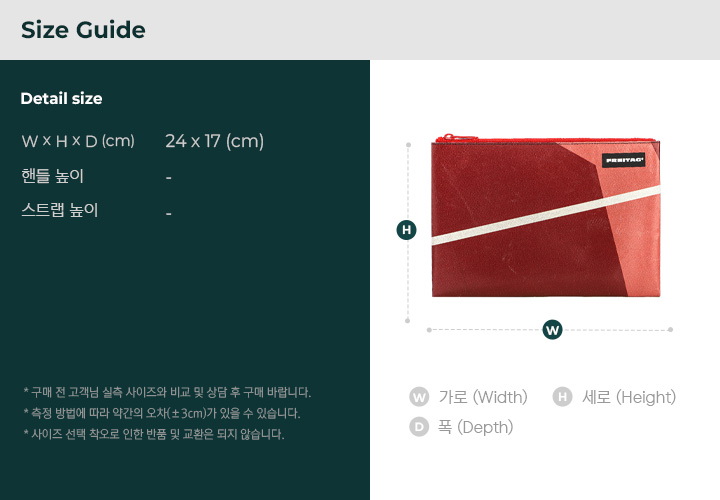This screenshot has width=720, height=500.
Task: Click the ±3cm measurement tolerance note
Action: point(162,413)
